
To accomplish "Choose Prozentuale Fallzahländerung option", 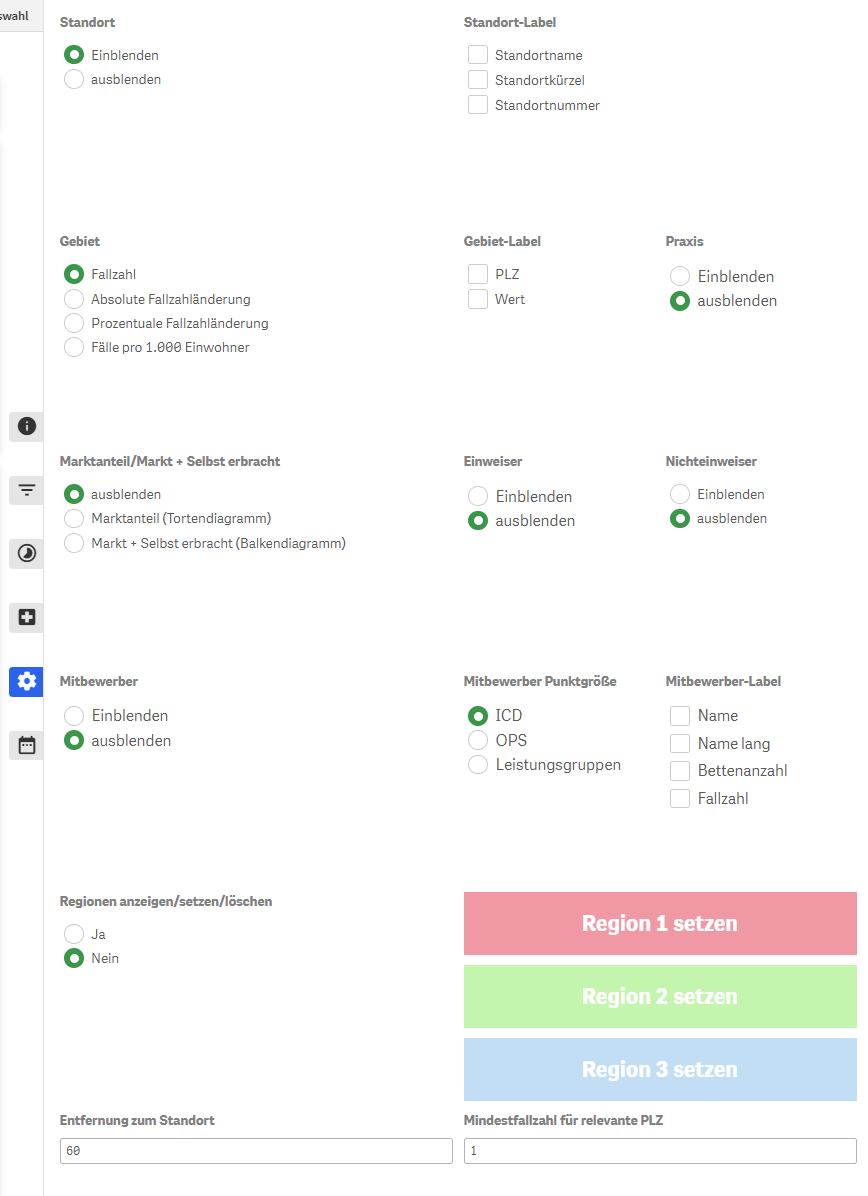I will [74, 323].
